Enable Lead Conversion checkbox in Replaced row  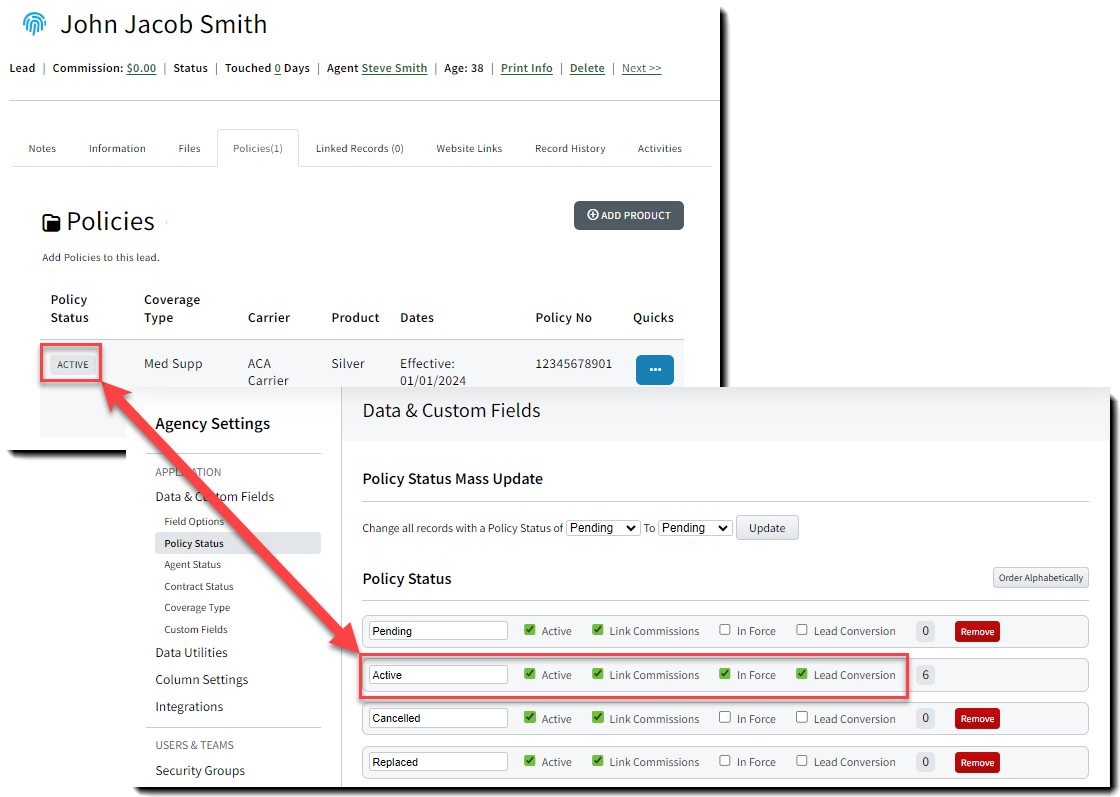pos(801,761)
